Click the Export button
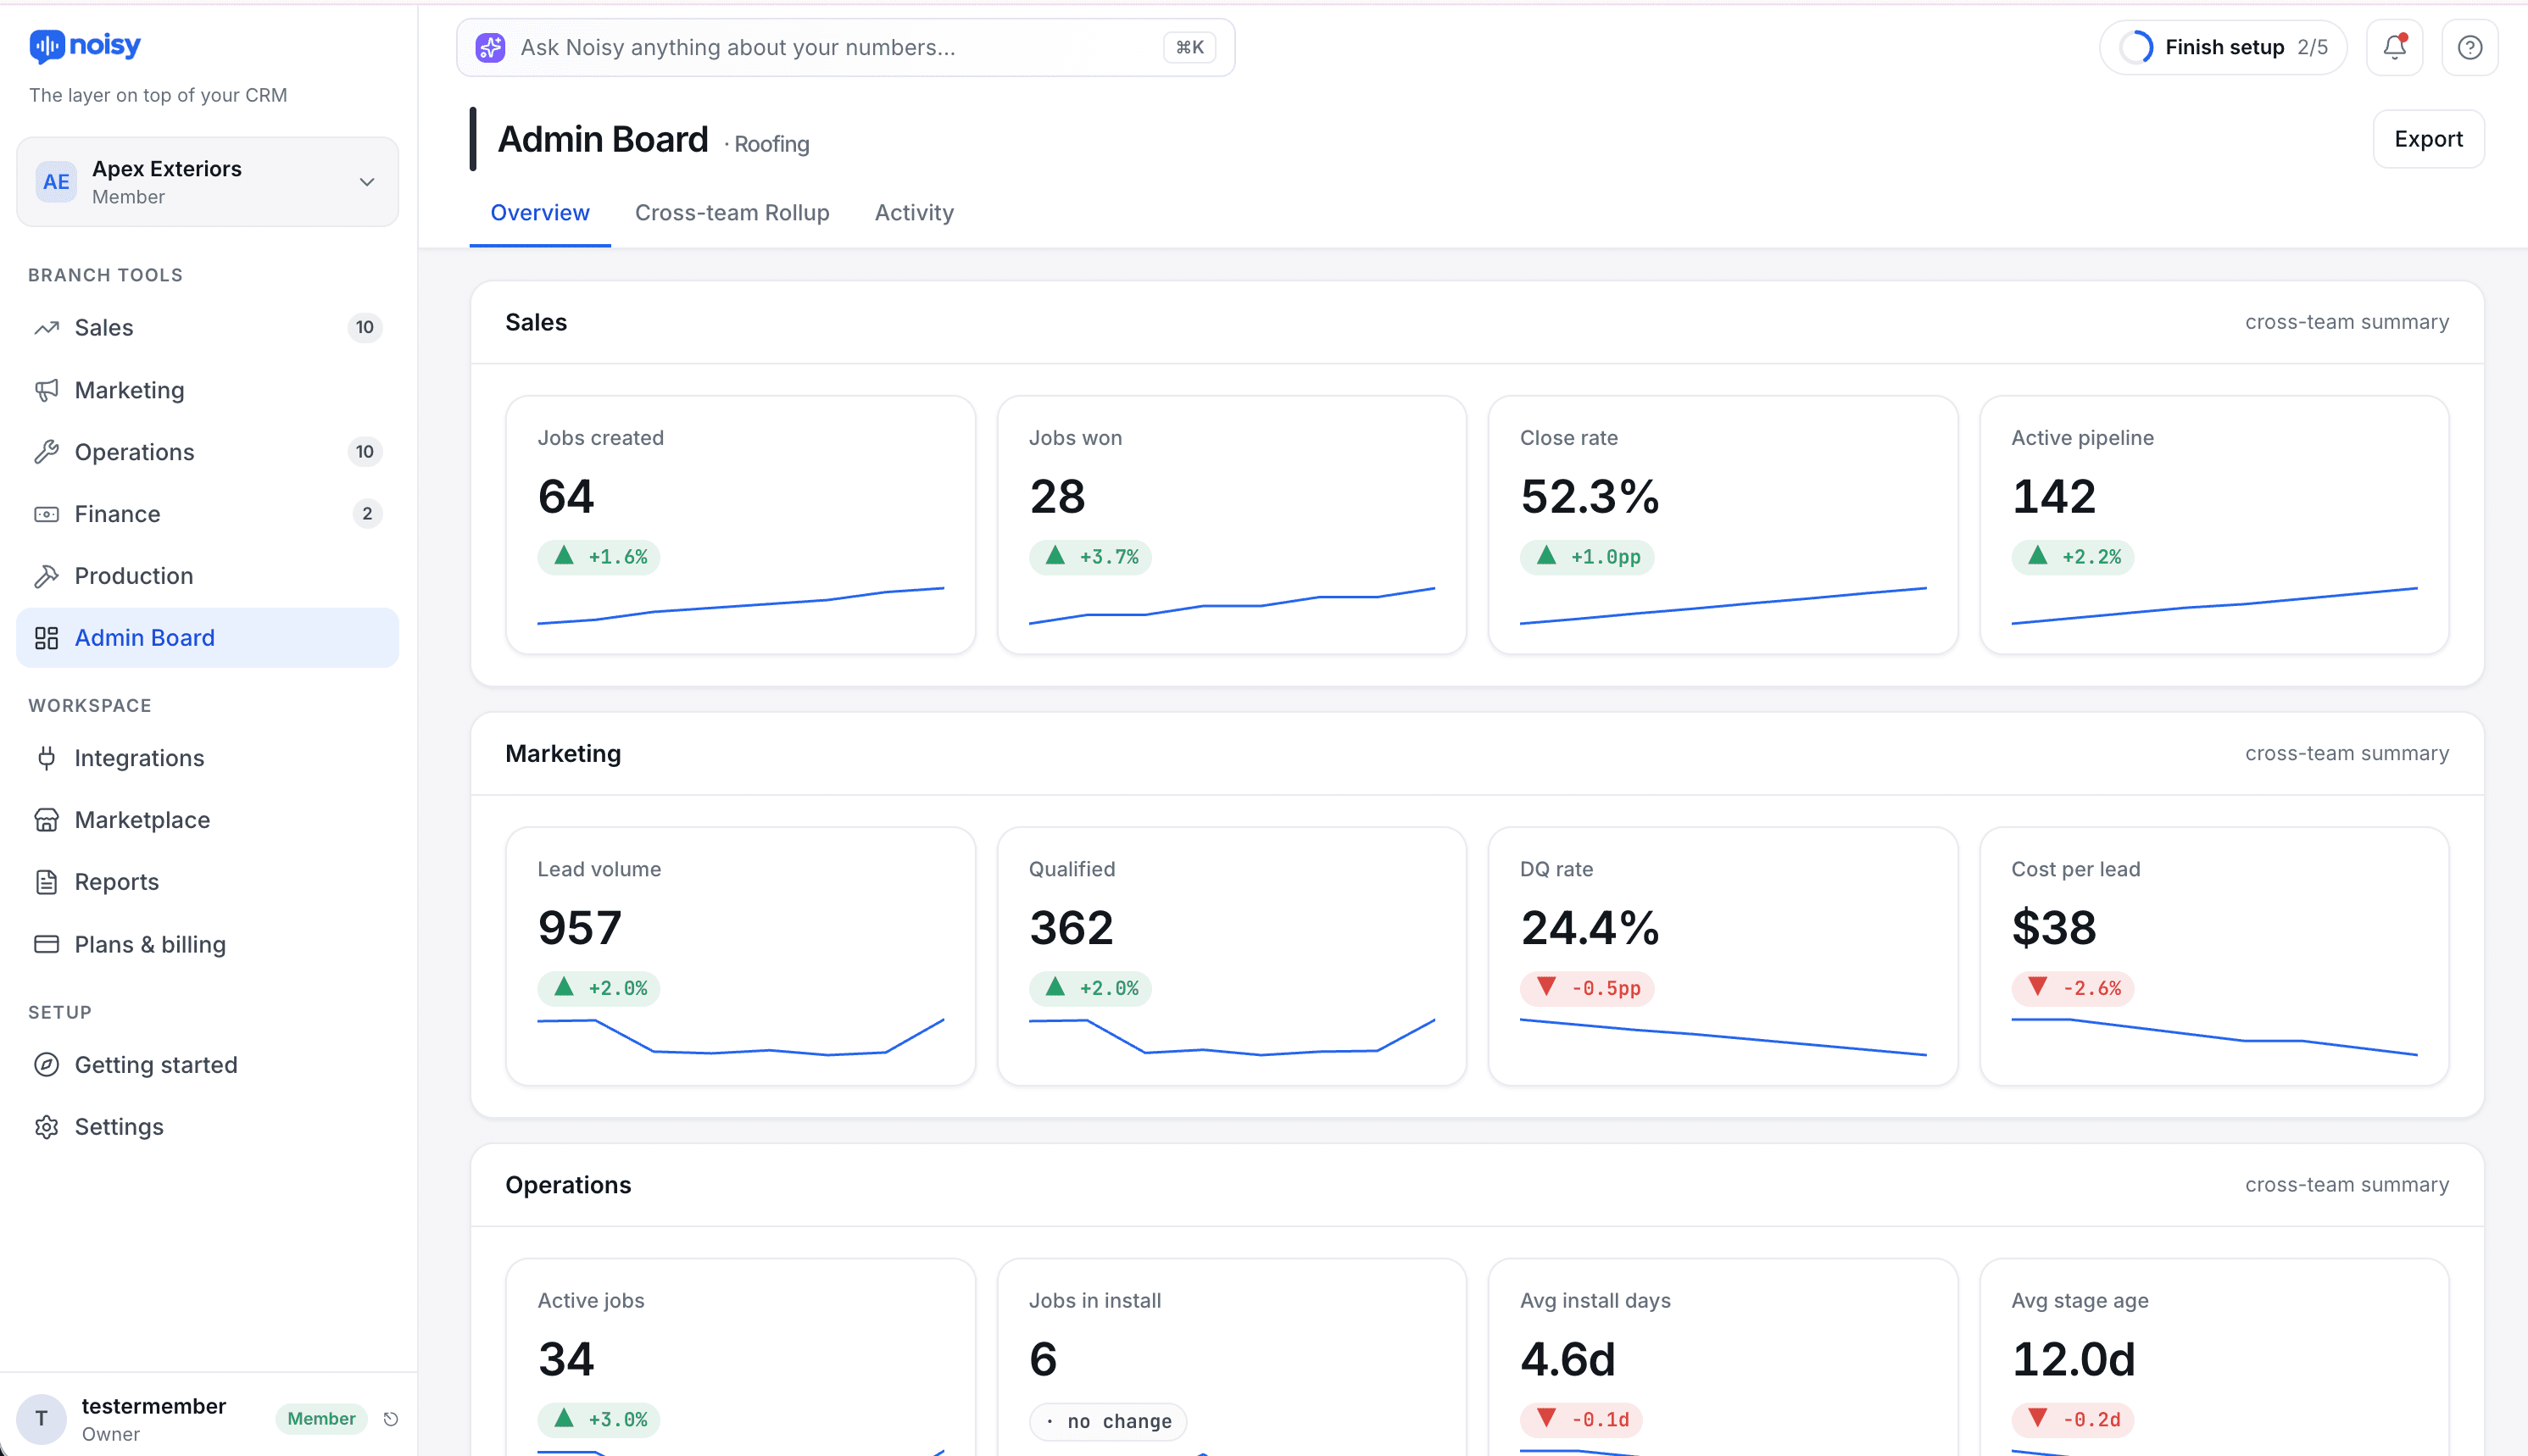This screenshot has width=2528, height=1456. click(2428, 139)
